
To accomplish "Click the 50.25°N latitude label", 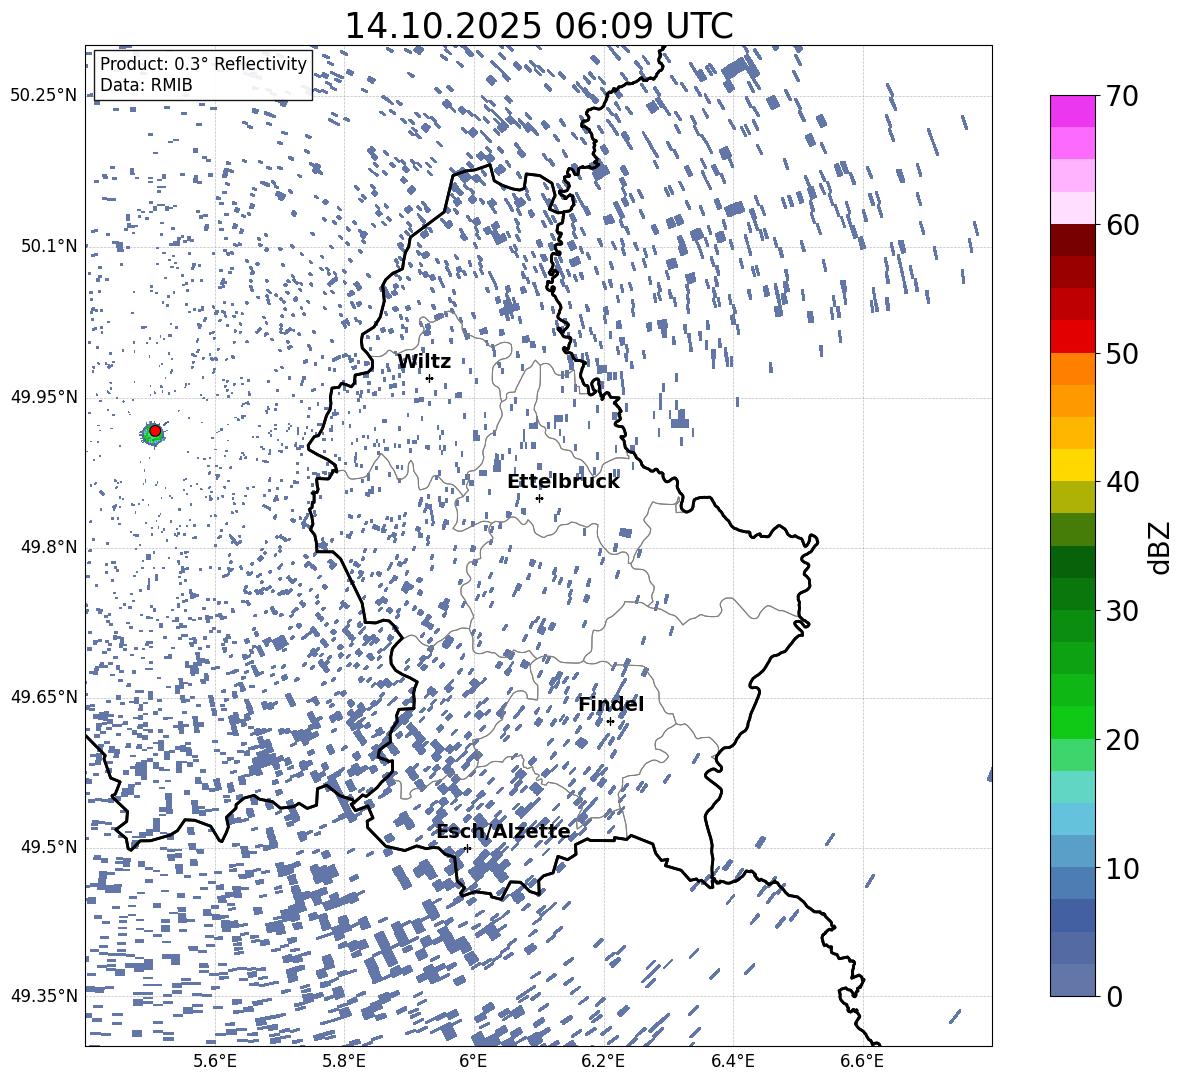I will tap(44, 96).
